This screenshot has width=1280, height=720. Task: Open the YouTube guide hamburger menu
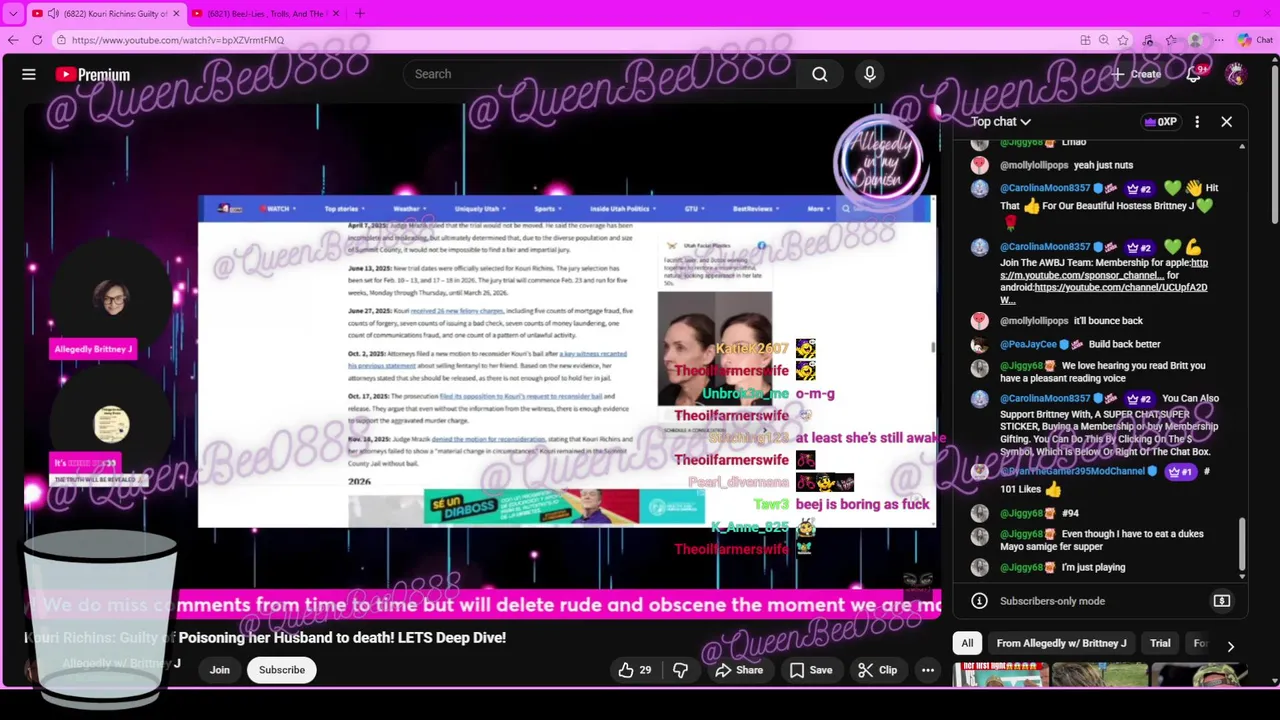[29, 74]
